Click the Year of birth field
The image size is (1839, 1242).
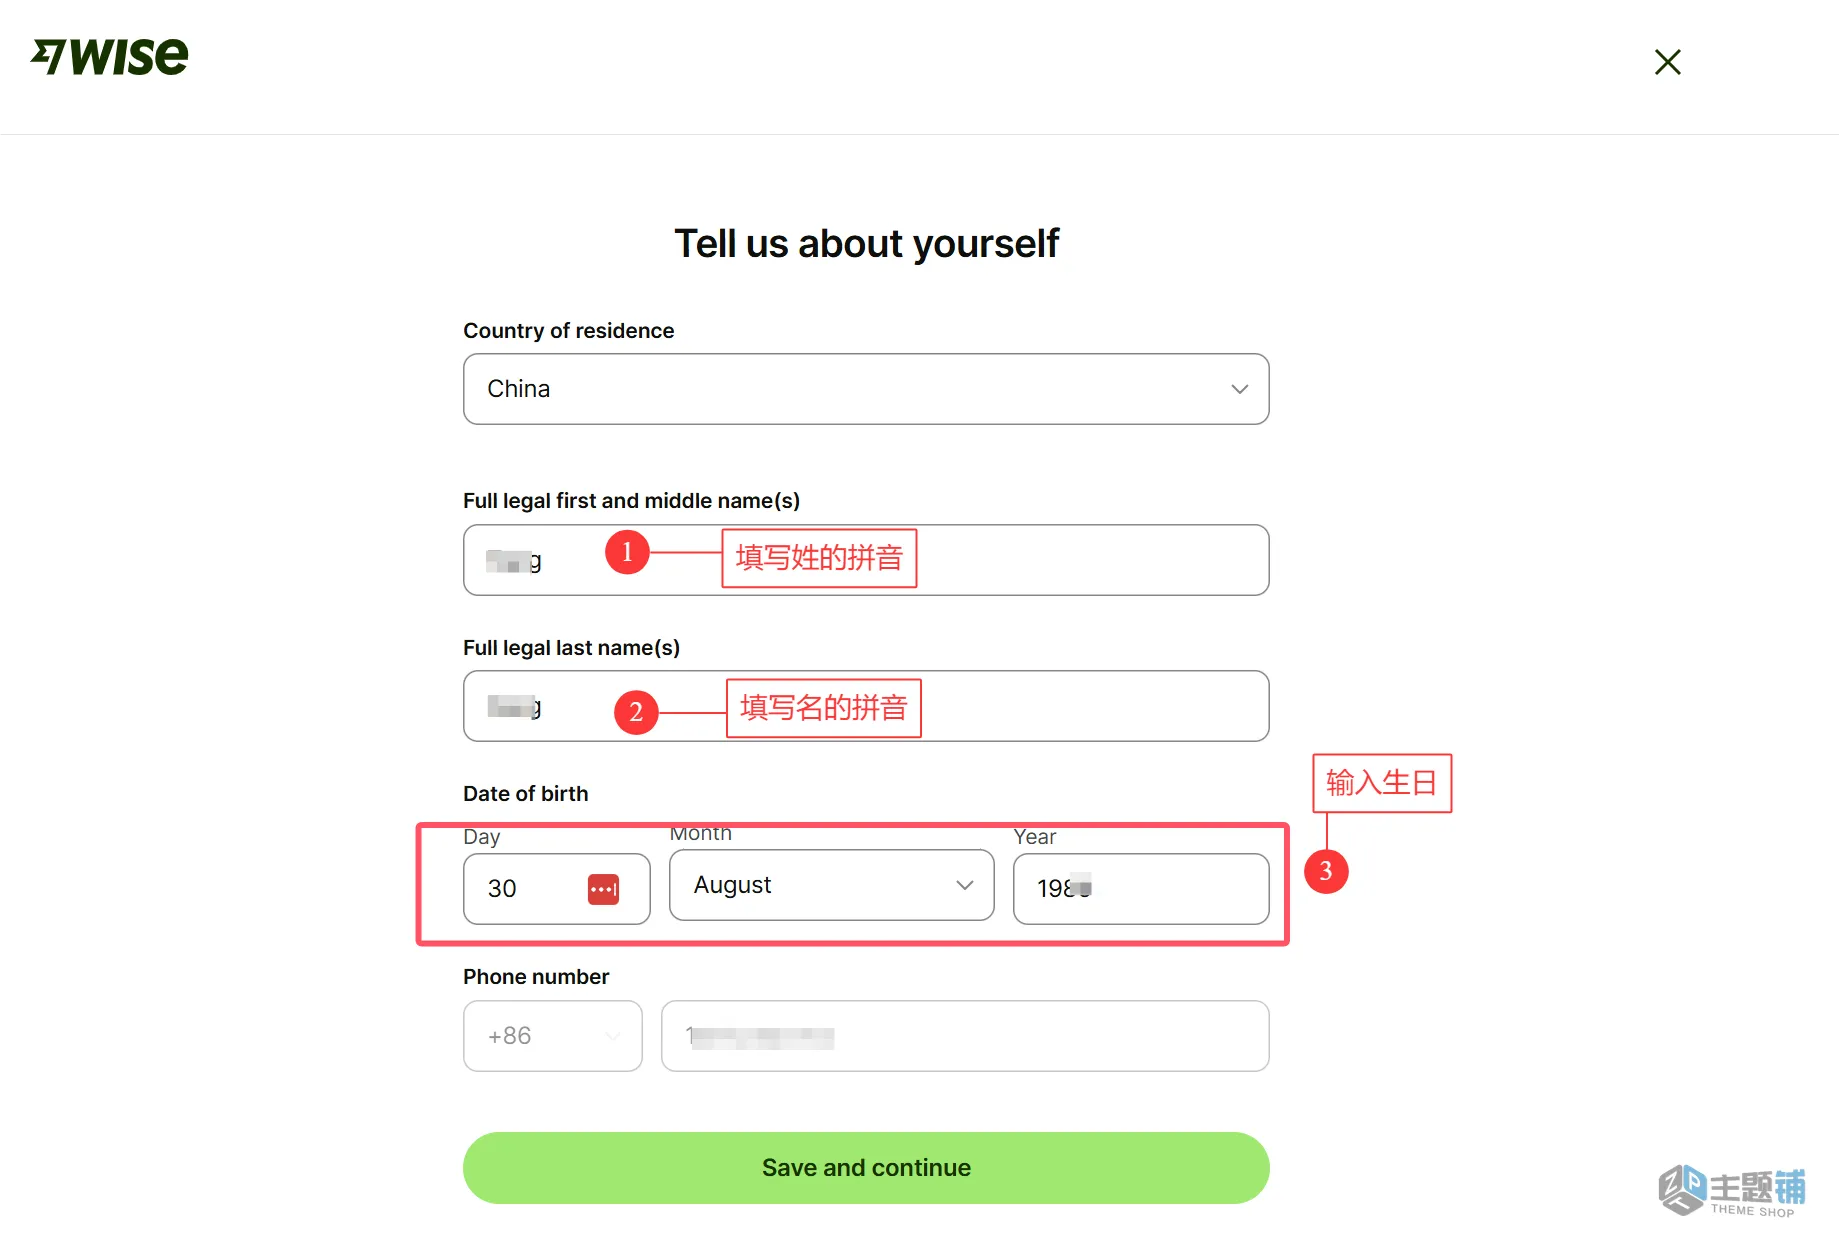coord(1170,889)
